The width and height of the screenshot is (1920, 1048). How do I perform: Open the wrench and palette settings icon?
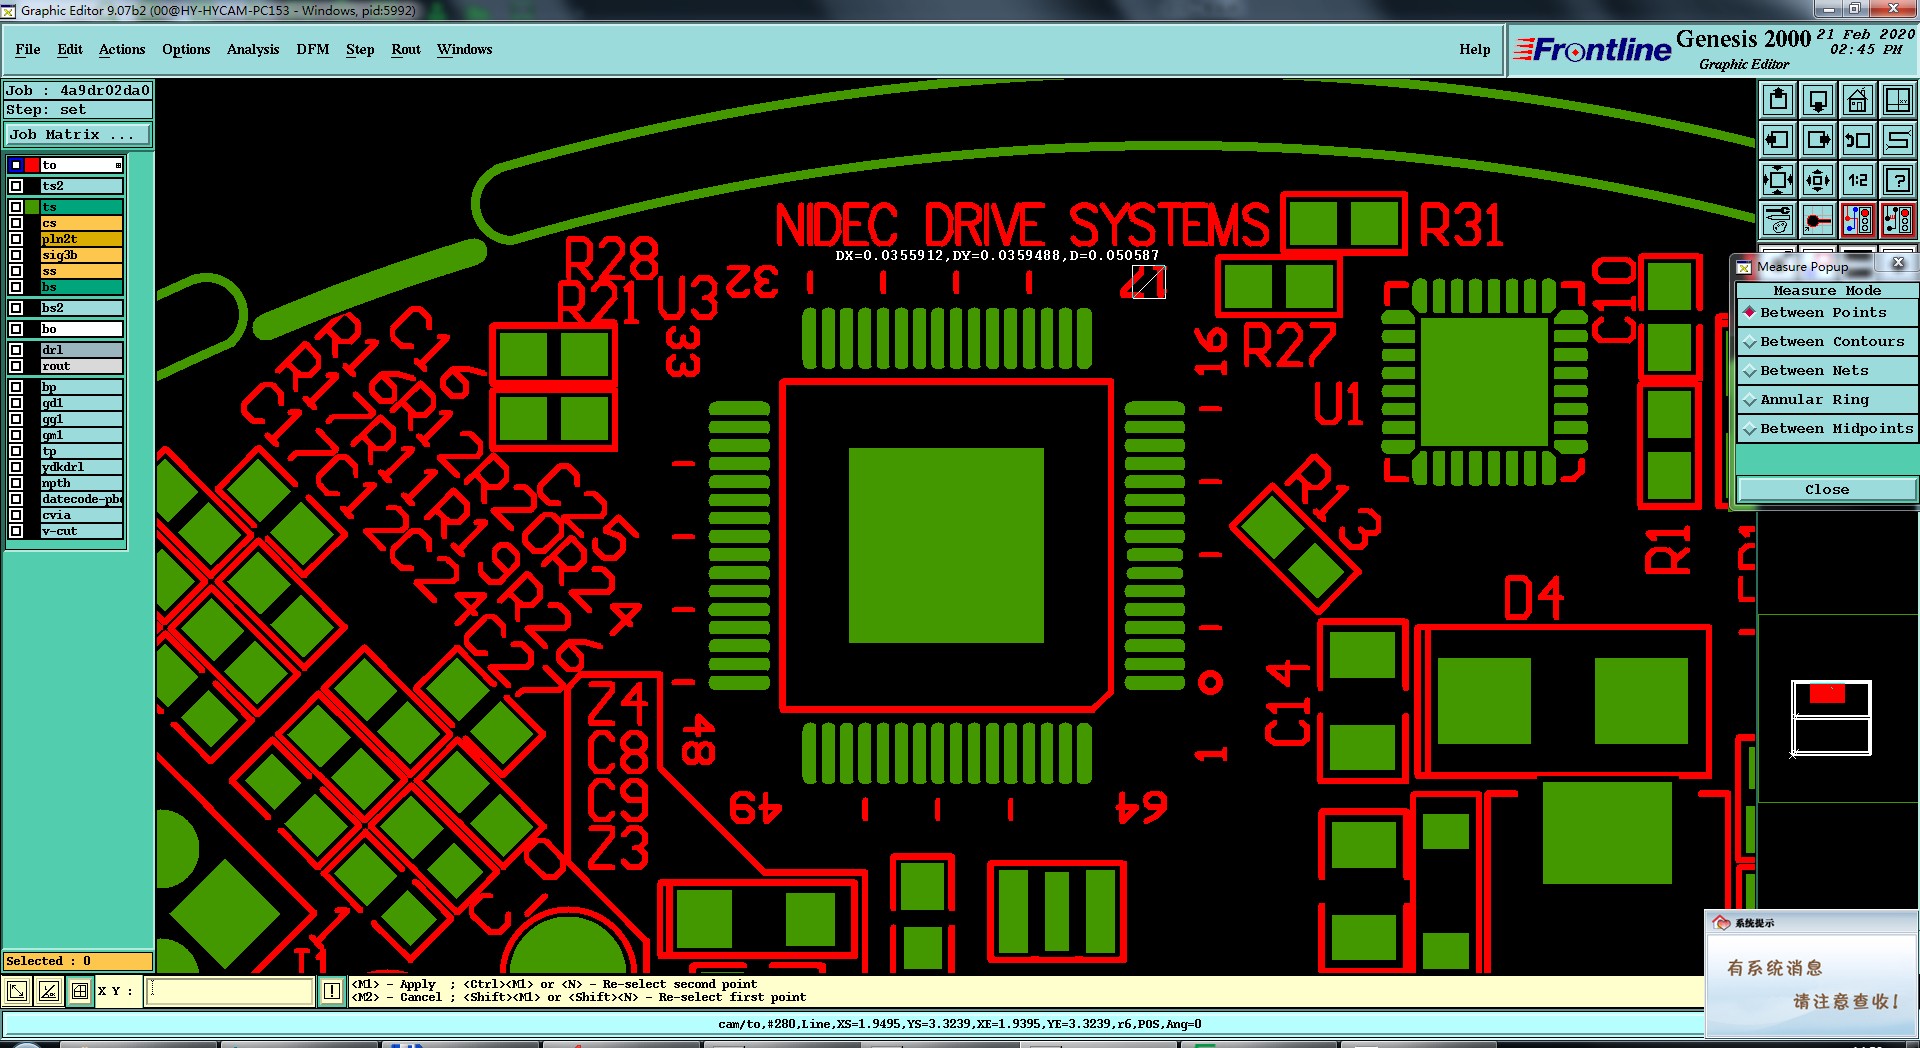(x=1778, y=219)
